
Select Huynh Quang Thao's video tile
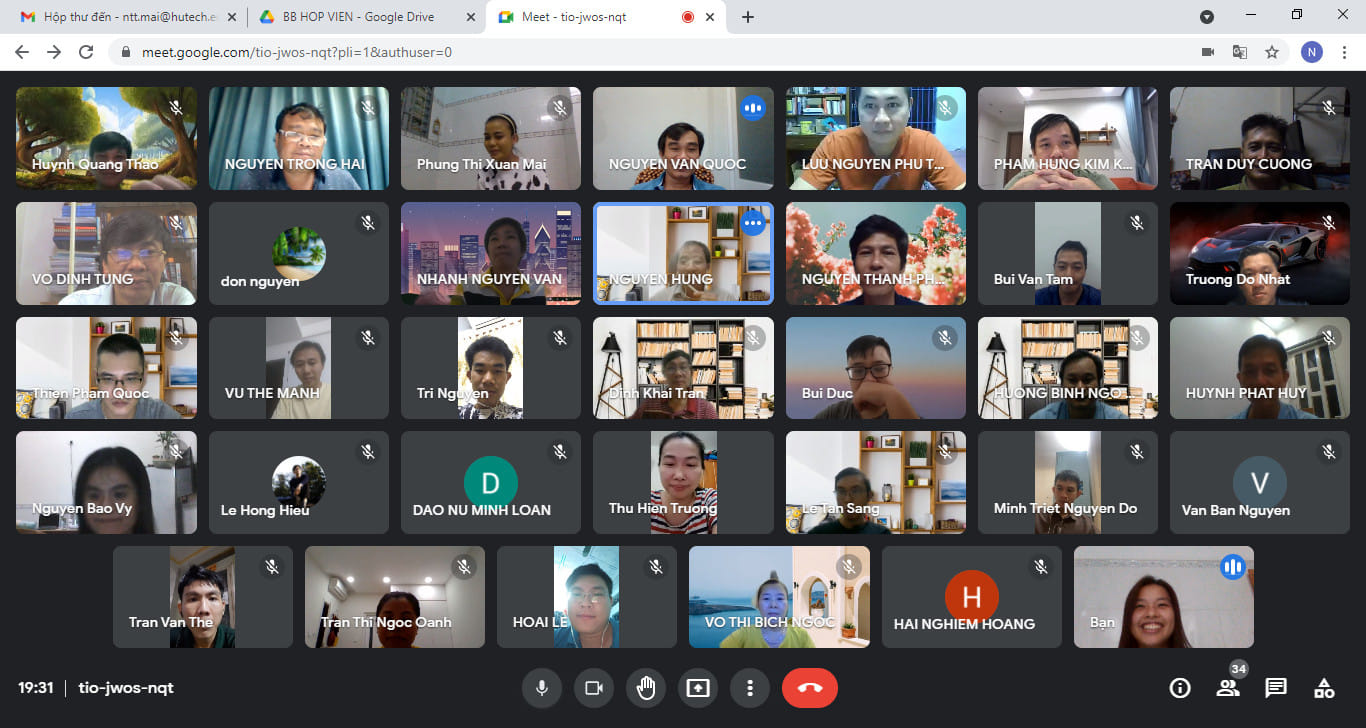pyautogui.click(x=106, y=138)
